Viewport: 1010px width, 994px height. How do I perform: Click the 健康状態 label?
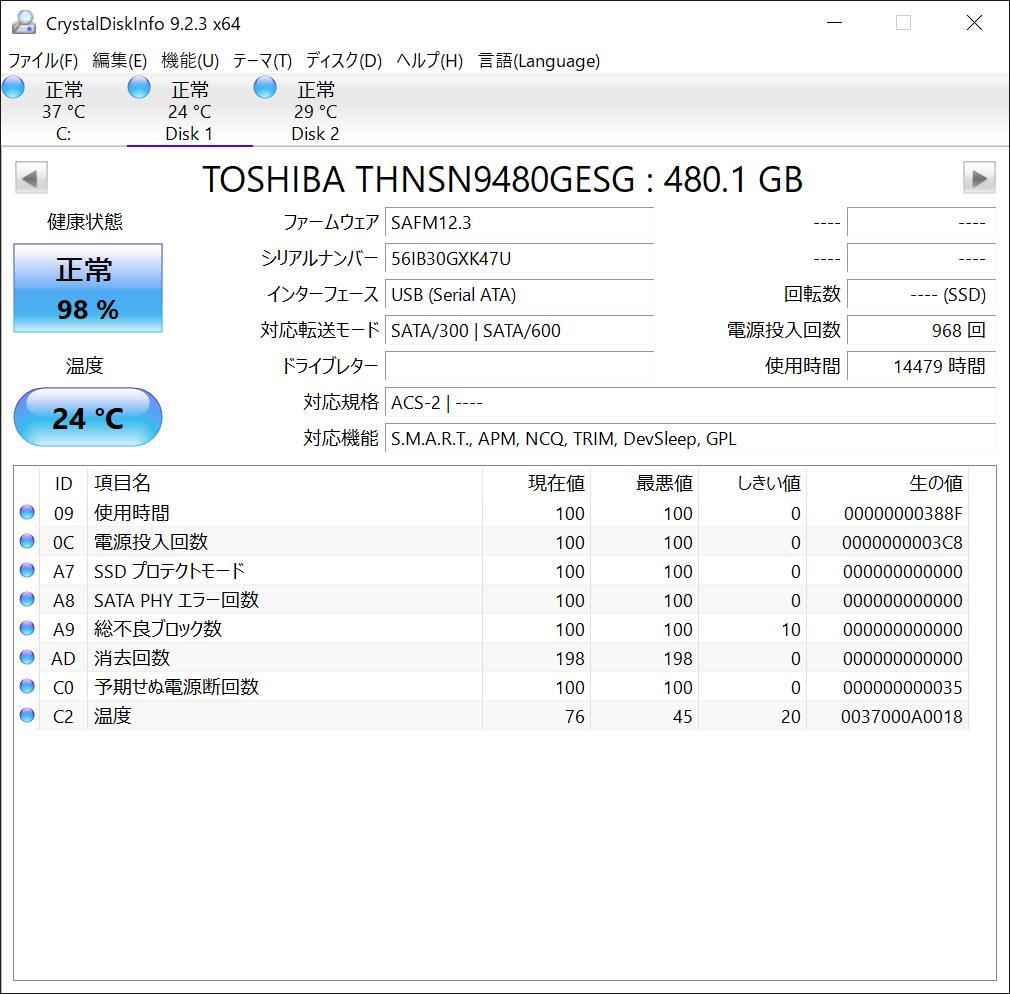[x=85, y=222]
